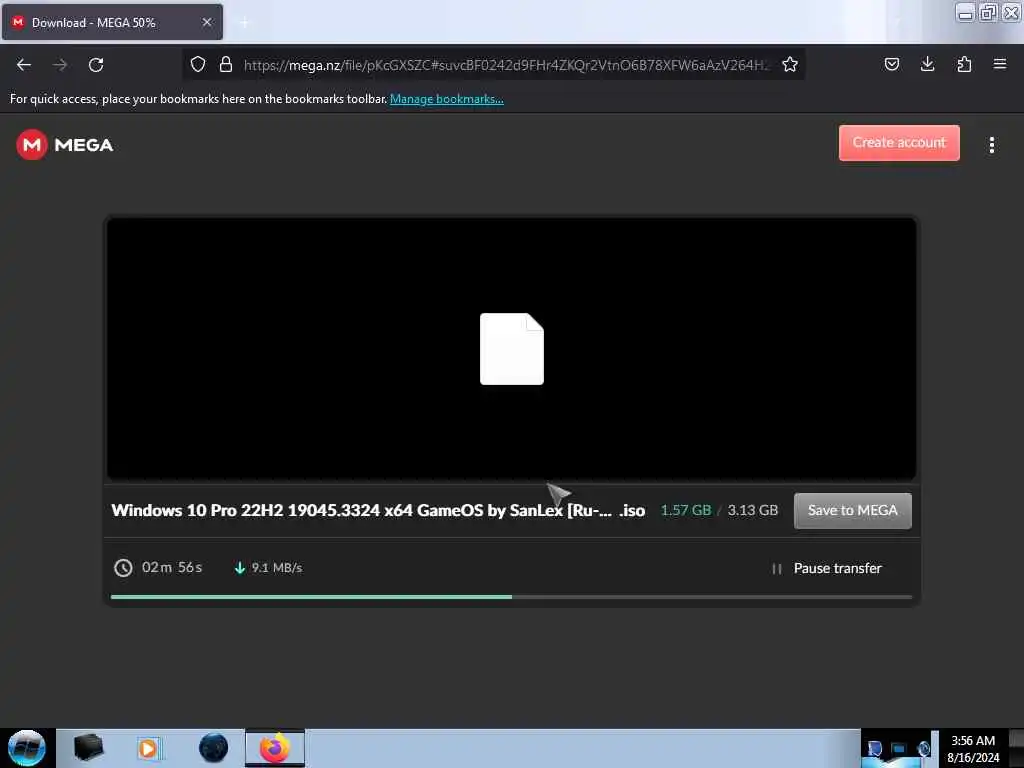Open the Firefox downloads panel
Image resolution: width=1024 pixels, height=768 pixels.
[927, 64]
